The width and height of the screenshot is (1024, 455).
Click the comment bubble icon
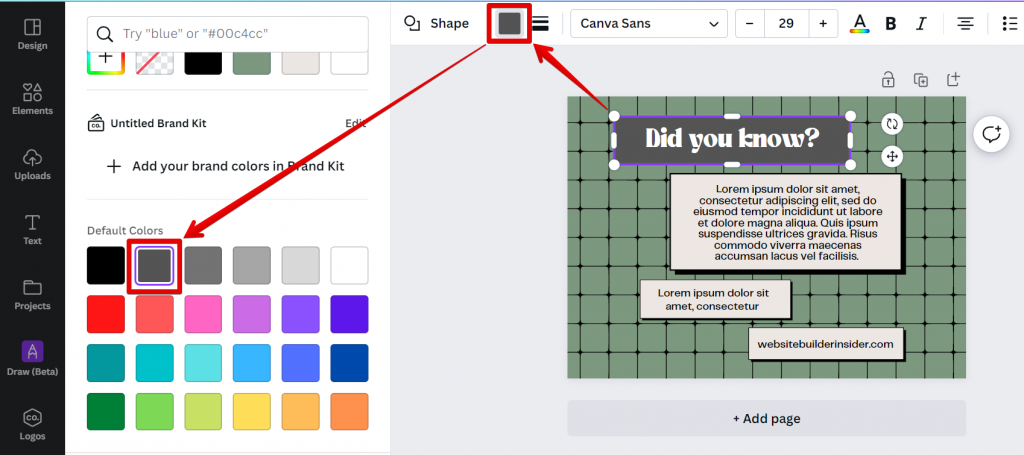click(x=991, y=135)
